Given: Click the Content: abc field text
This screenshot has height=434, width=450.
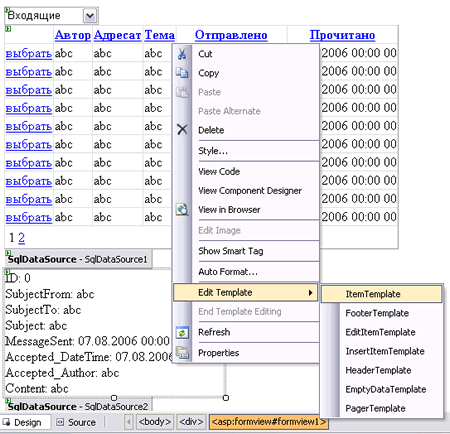Looking at the screenshot, I should (37, 388).
